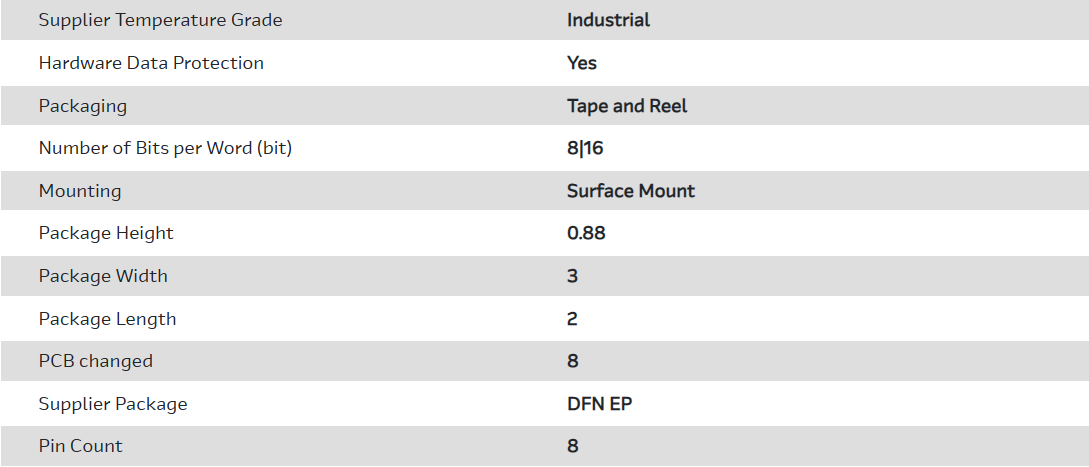Select the 0.88 height value
1089x467 pixels.
point(586,233)
